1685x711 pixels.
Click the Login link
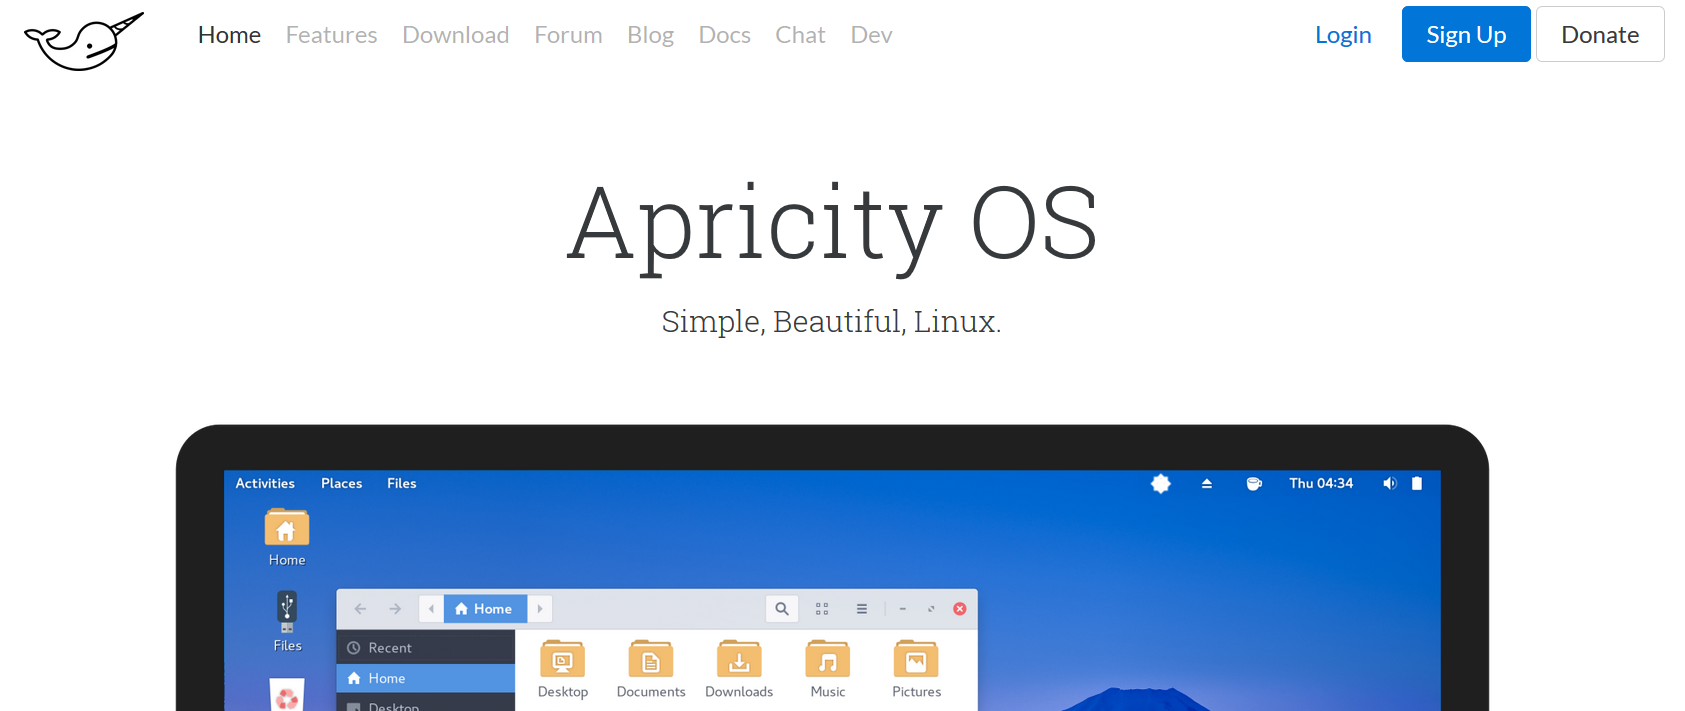pyautogui.click(x=1342, y=35)
